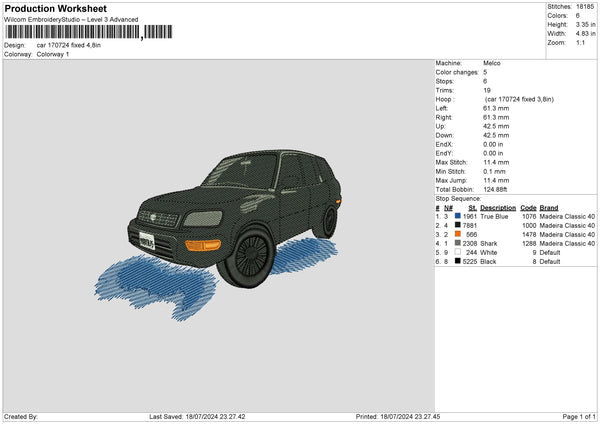The height and width of the screenshot is (424, 600).
Task: Click the Colors count value 6
Action: [x=578, y=16]
